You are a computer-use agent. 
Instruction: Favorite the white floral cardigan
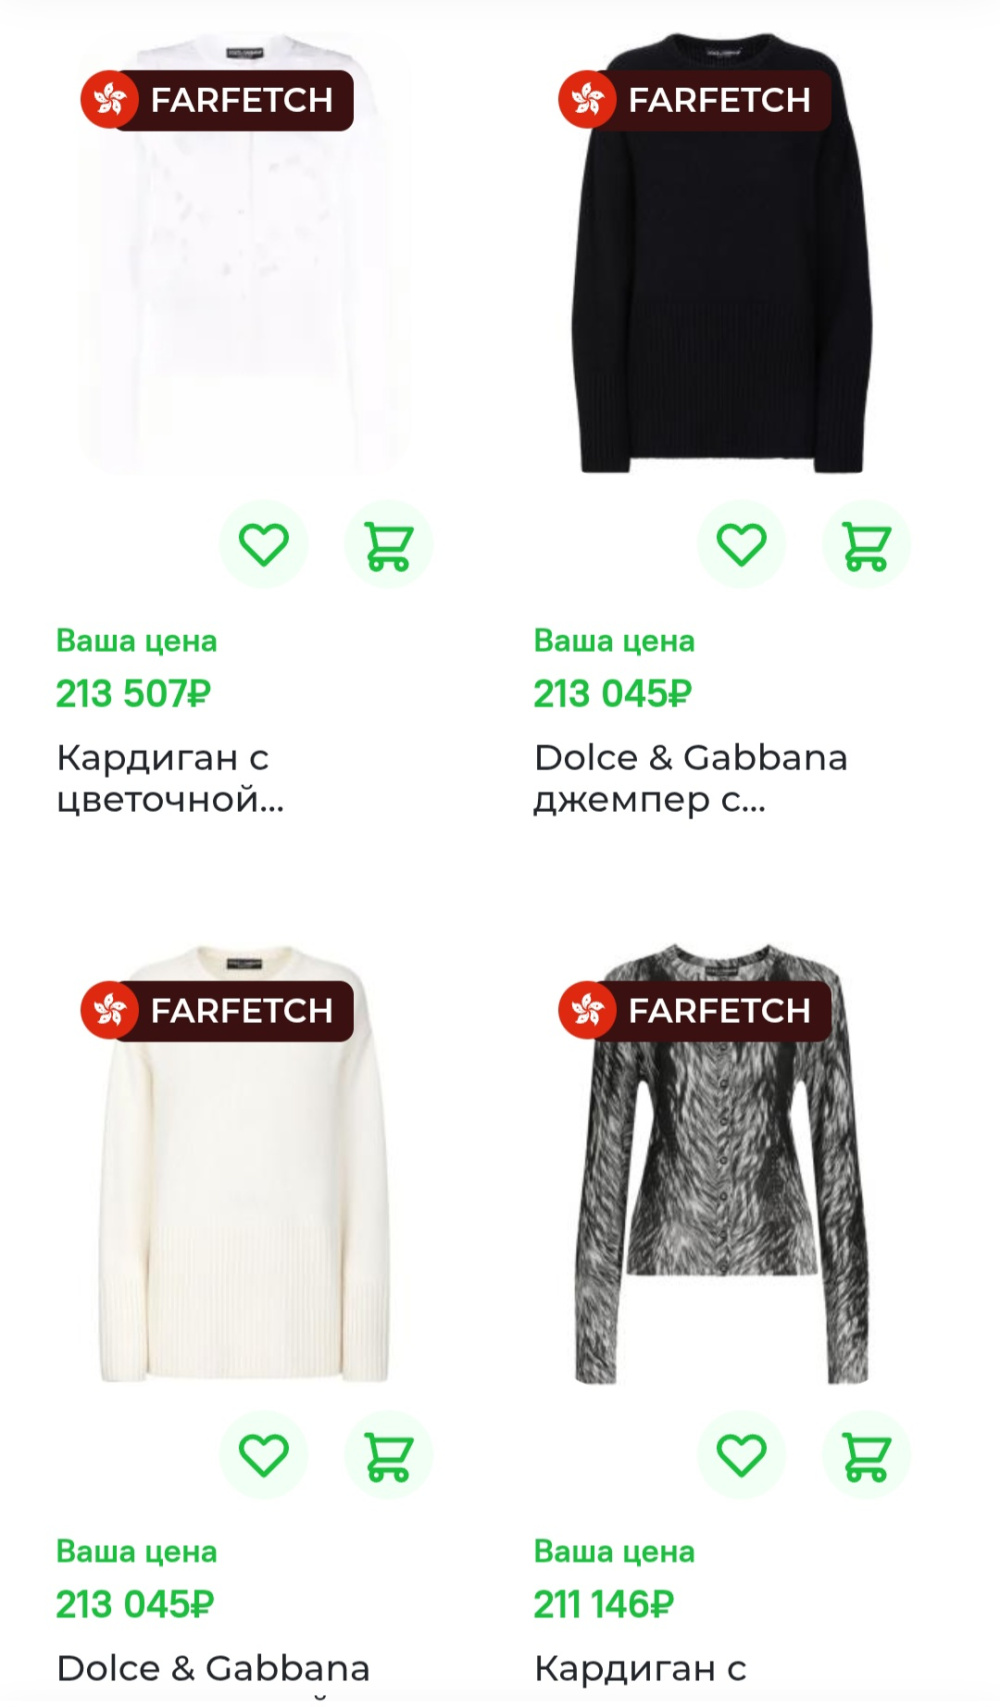click(x=263, y=543)
